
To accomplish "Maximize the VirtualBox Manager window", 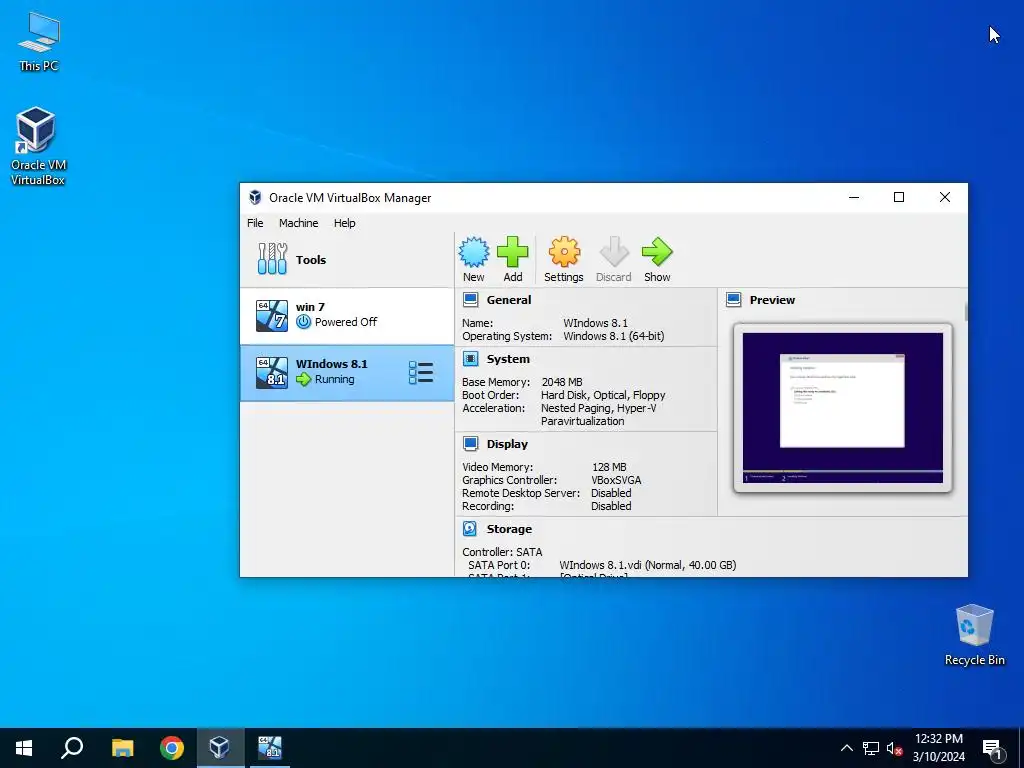I will [899, 197].
